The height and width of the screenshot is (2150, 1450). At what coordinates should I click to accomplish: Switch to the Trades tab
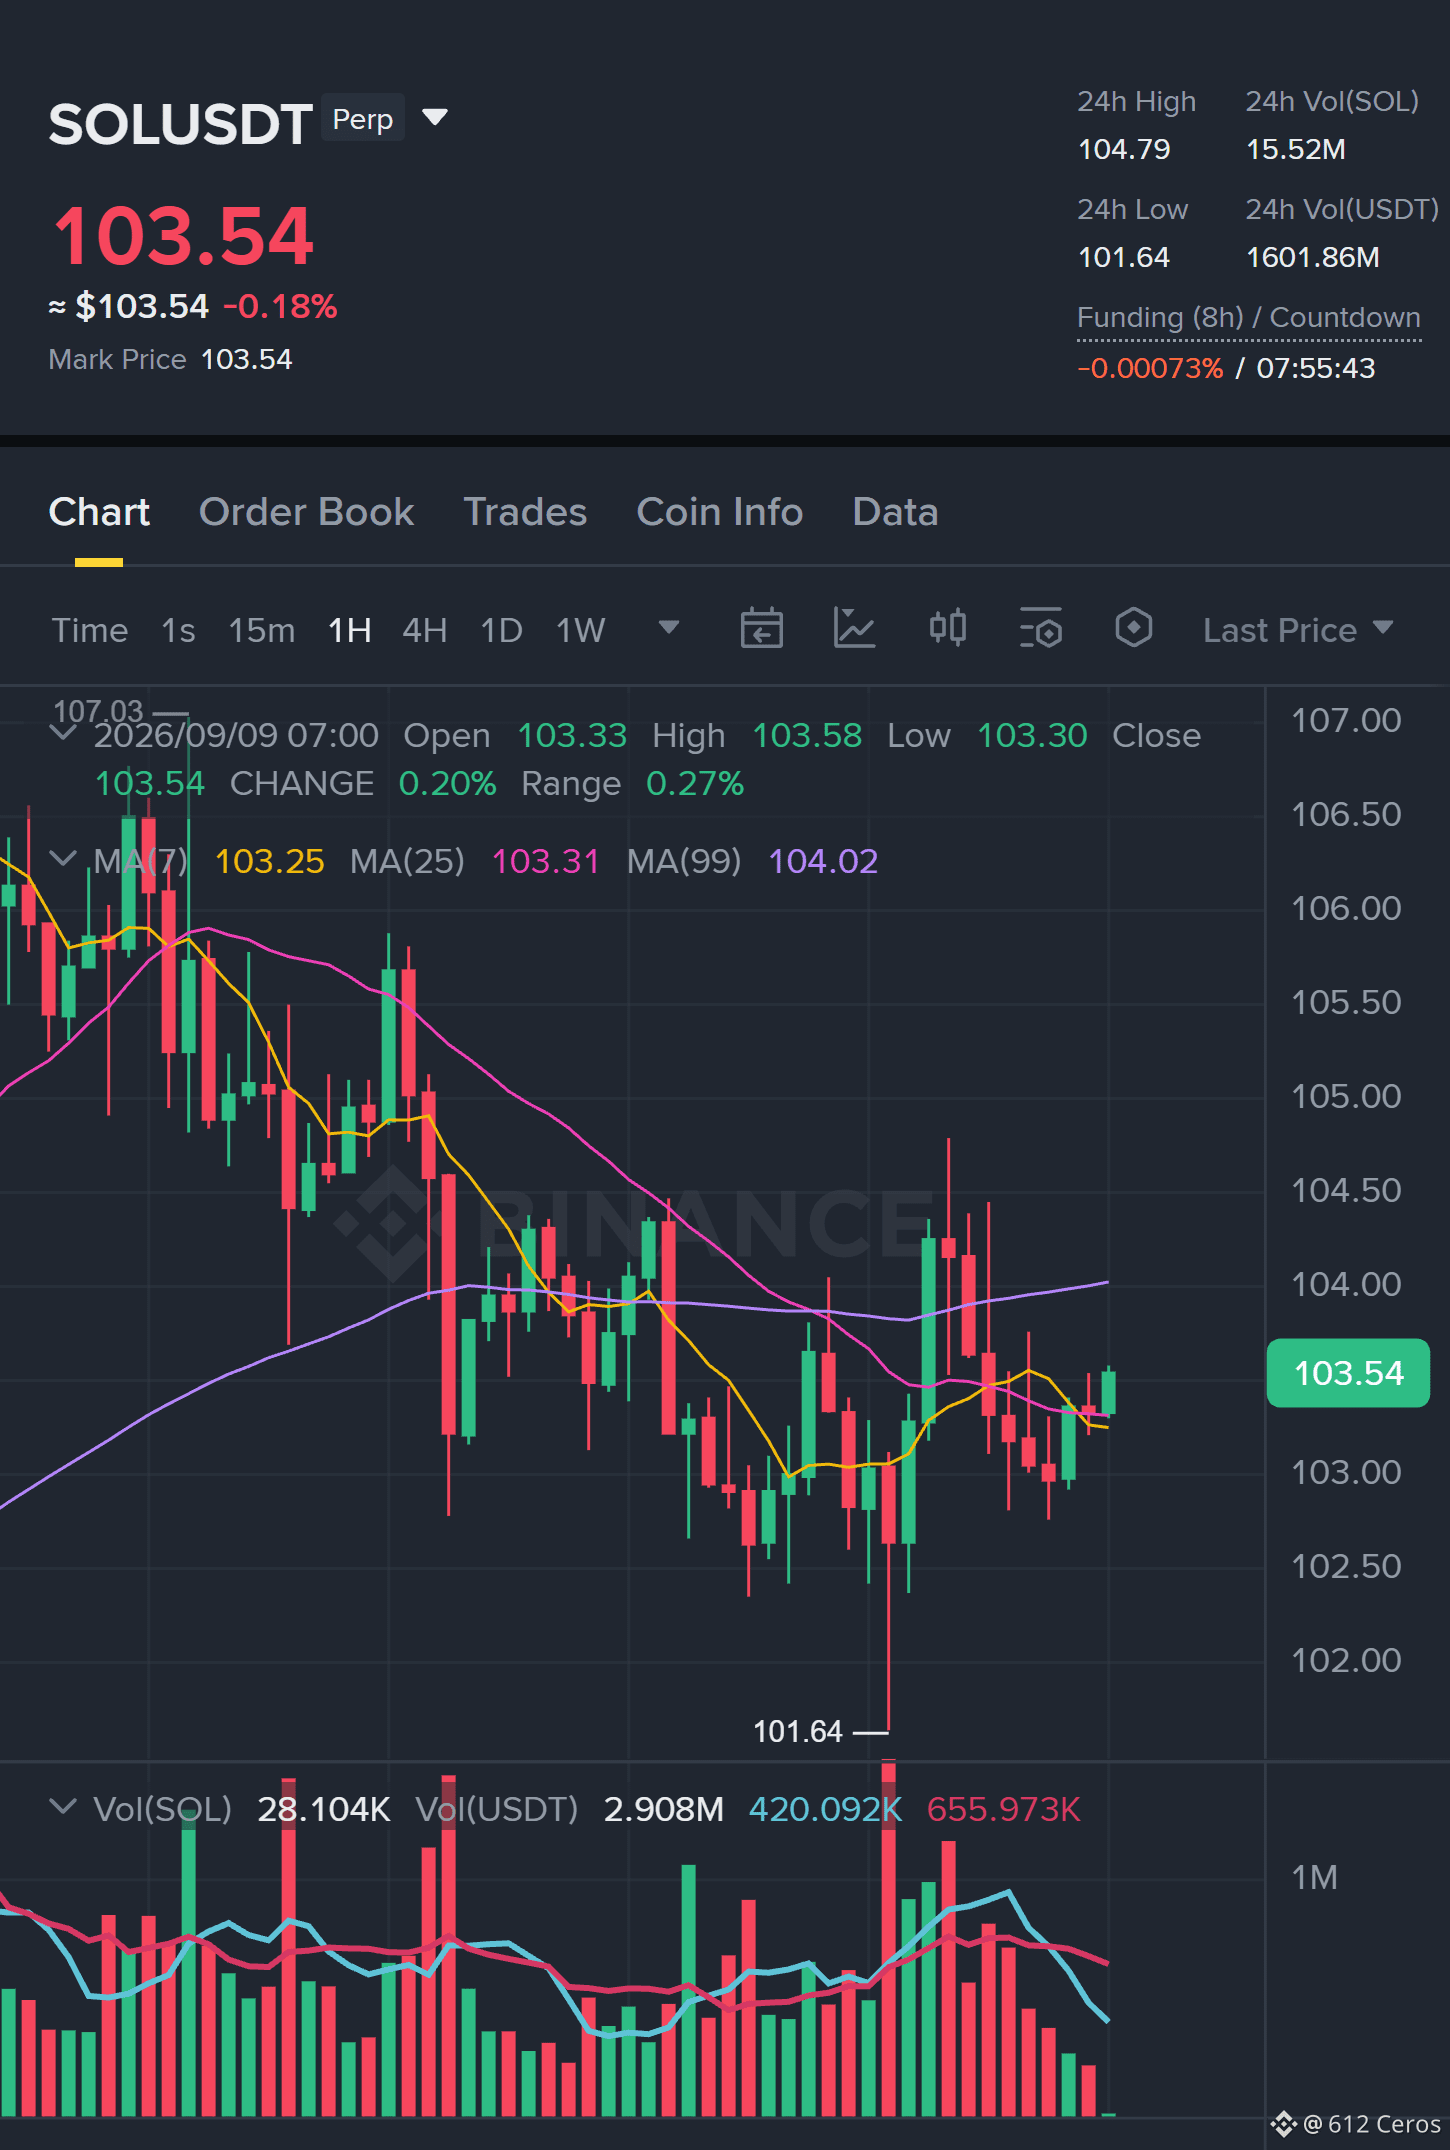[x=525, y=512]
